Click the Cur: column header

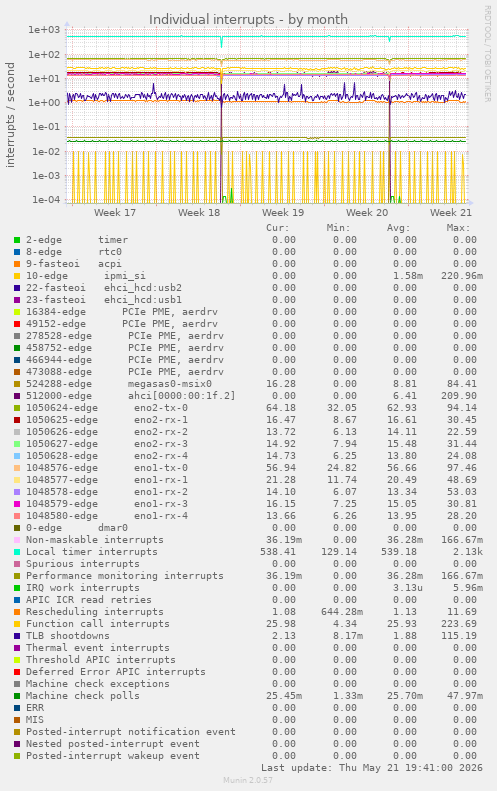[278, 228]
